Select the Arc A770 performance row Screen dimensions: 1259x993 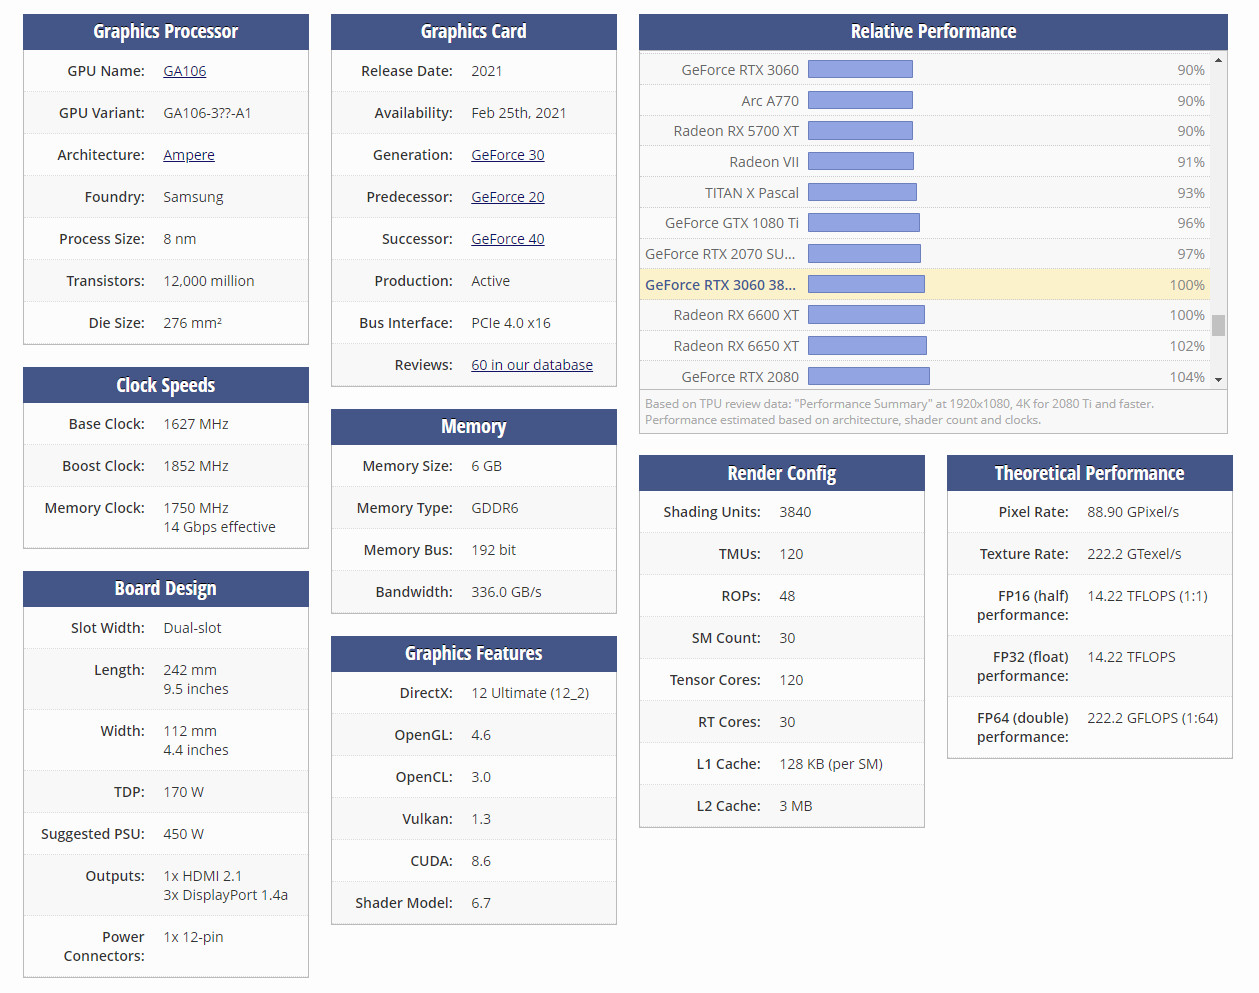point(925,101)
